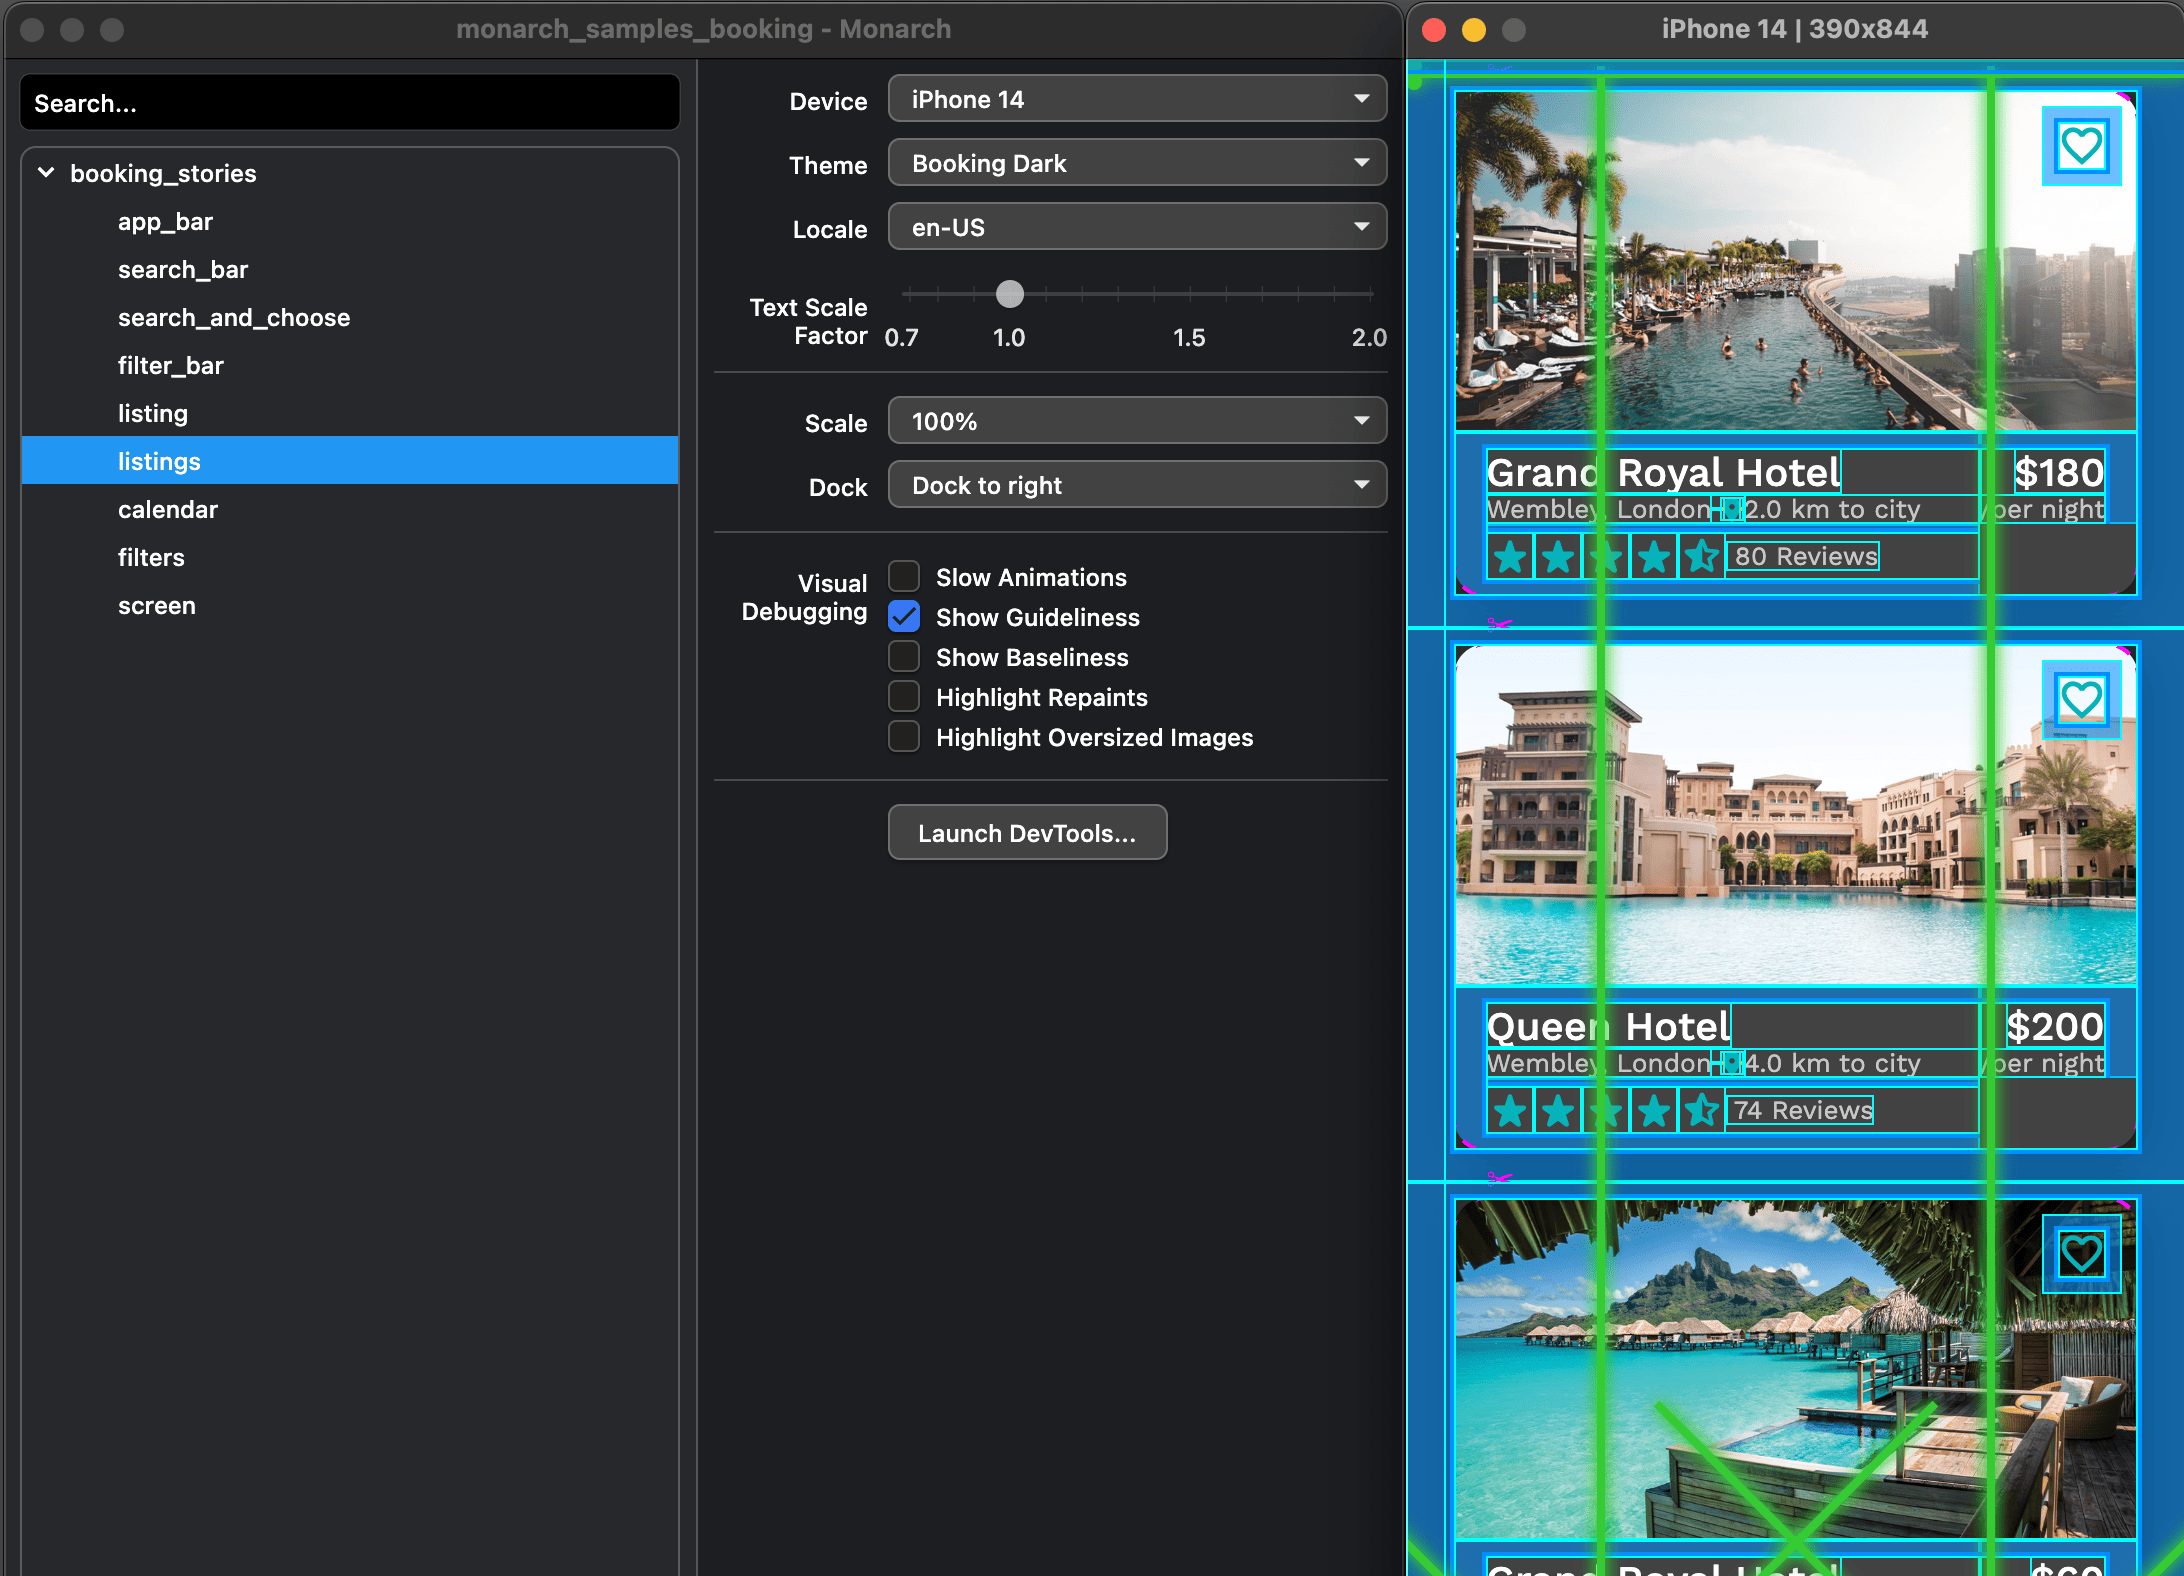
Task: Click the 80 Reviews text link
Action: click(1805, 557)
